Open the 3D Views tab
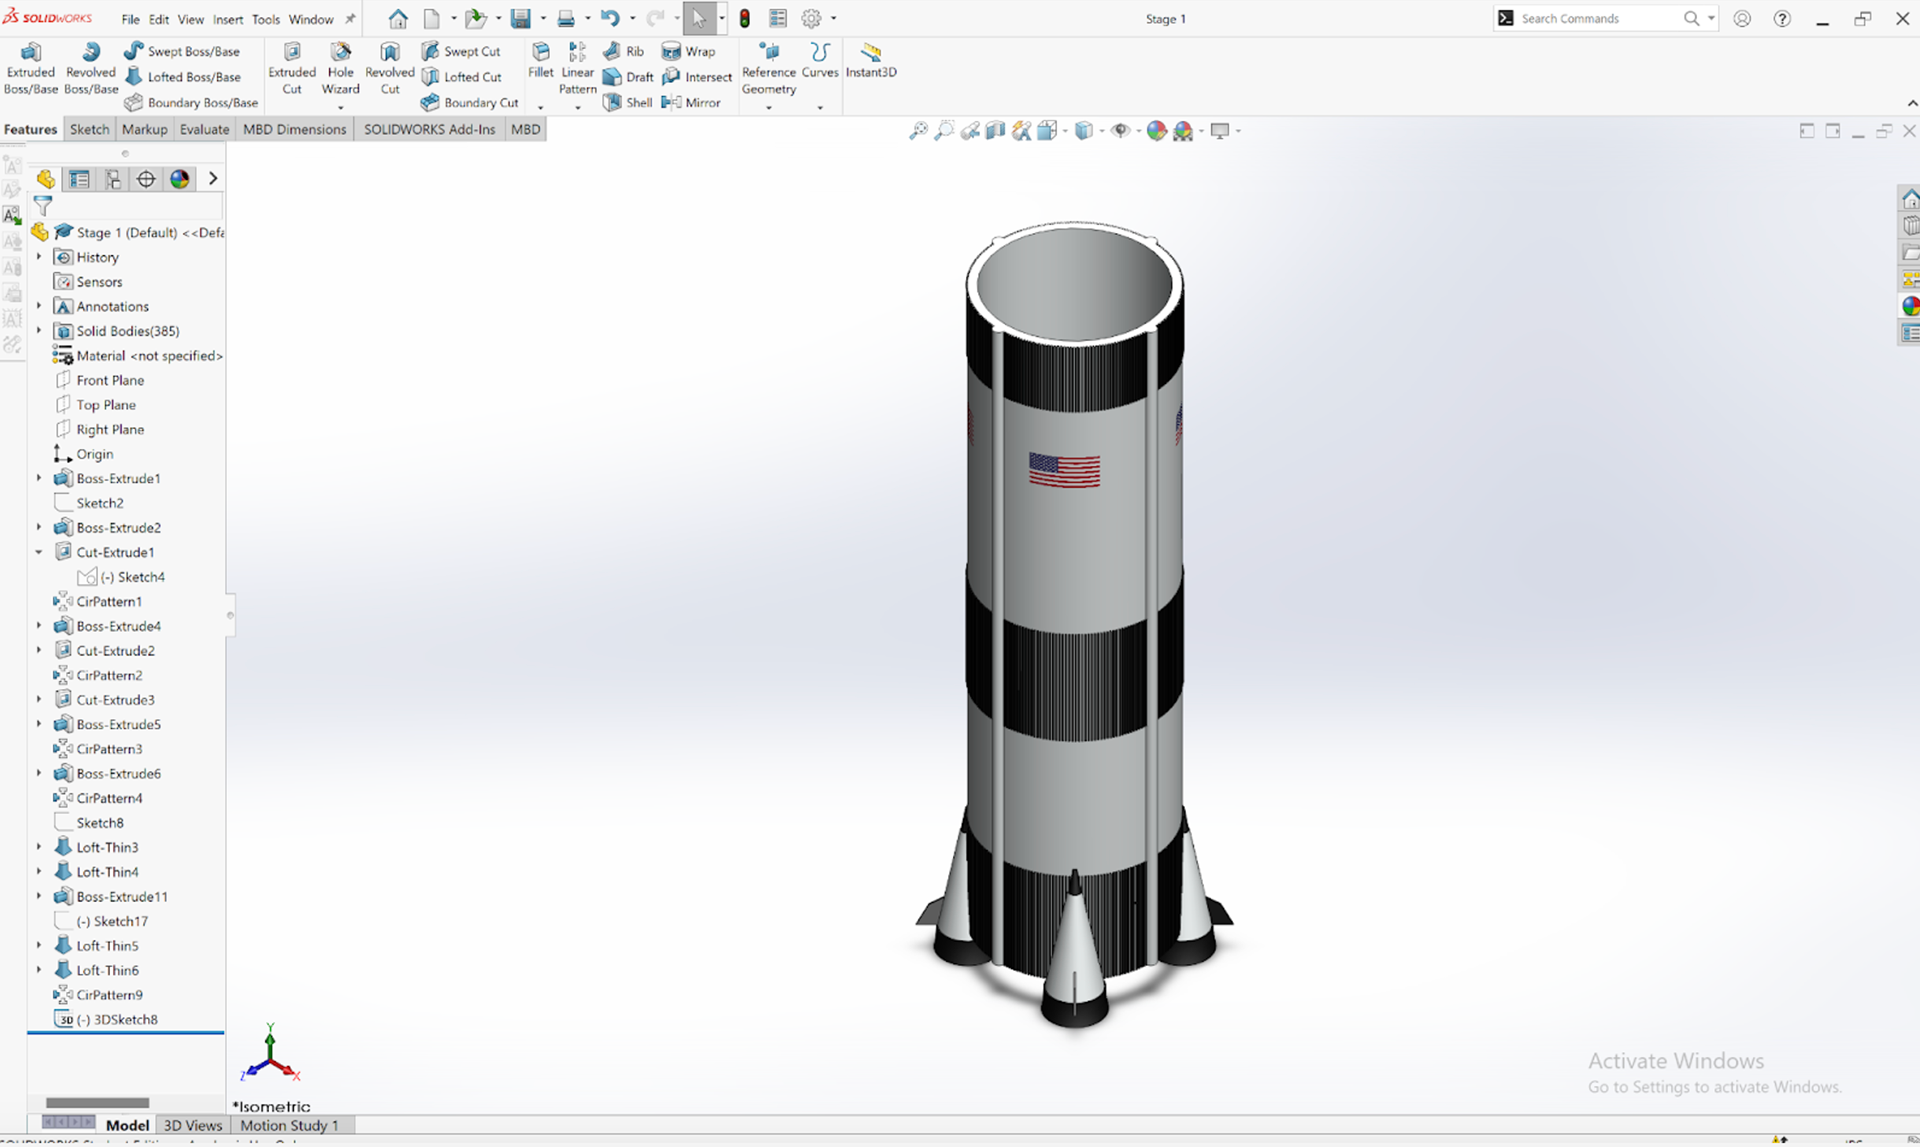 click(192, 1125)
